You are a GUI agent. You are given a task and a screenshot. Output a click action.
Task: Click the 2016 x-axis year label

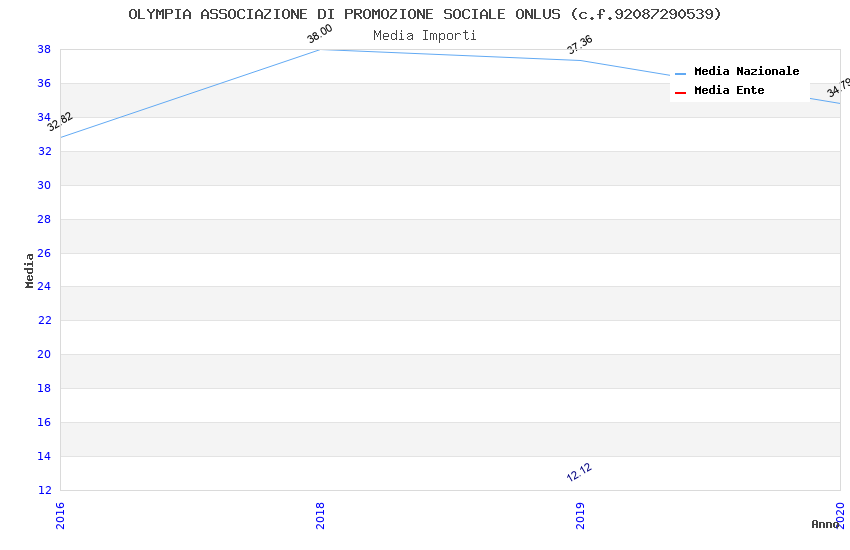pyautogui.click(x=60, y=515)
